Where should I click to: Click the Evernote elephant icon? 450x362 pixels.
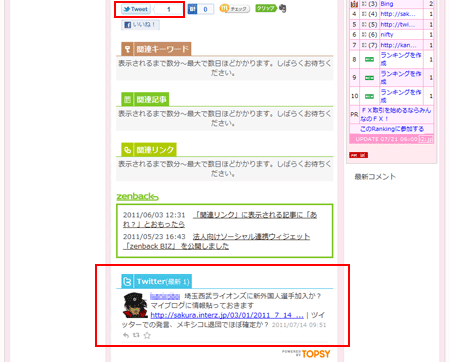[283, 9]
